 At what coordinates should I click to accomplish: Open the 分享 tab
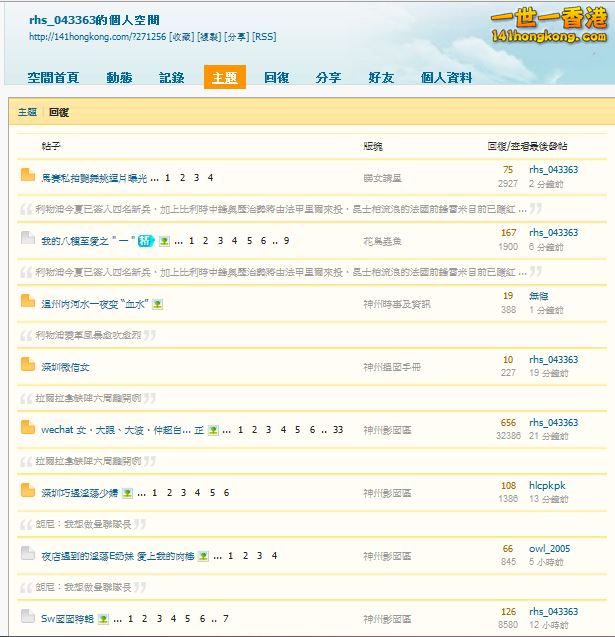coord(328,77)
